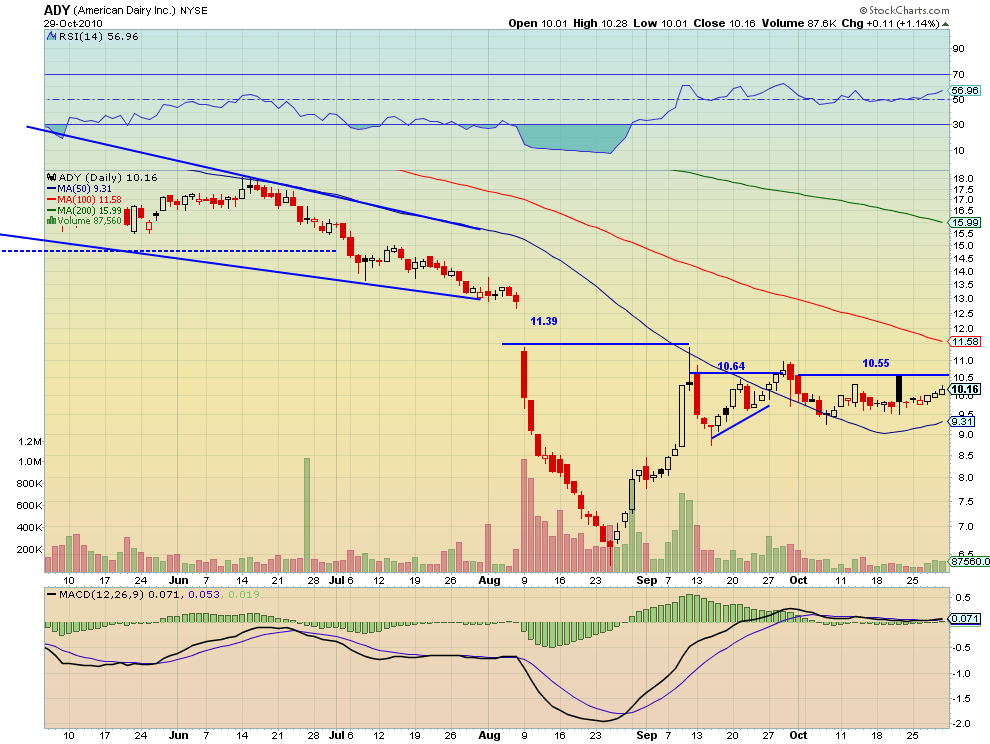The height and width of the screenshot is (744, 990).
Task: Click the MA(200) 15.99 price axis tag
Action: [x=965, y=222]
